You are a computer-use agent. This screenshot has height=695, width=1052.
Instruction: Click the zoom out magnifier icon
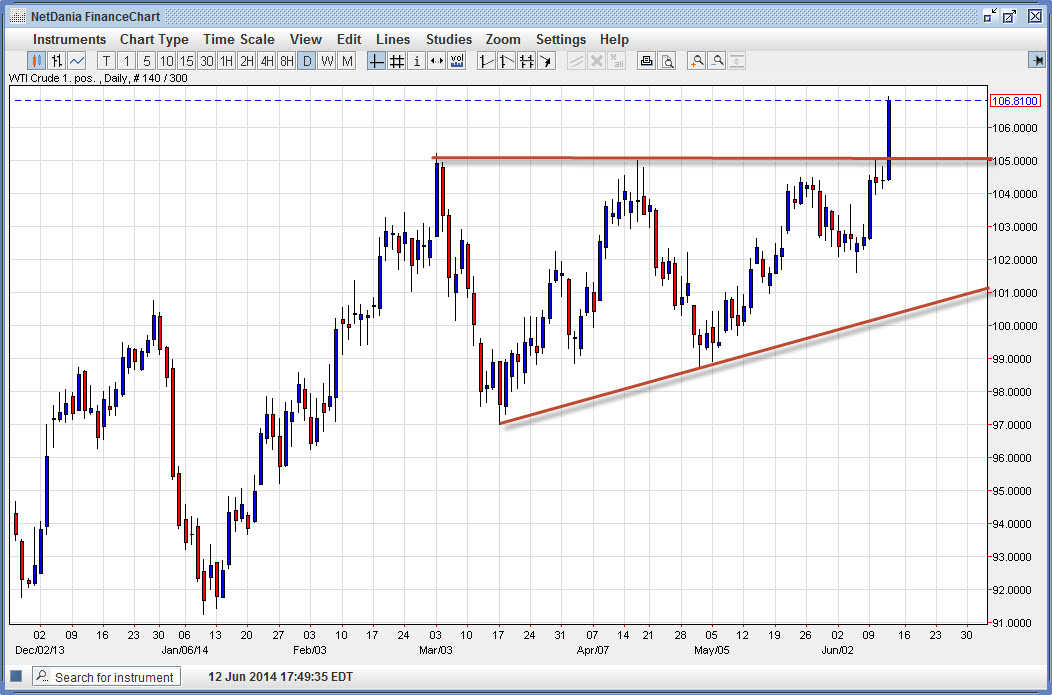tap(717, 61)
